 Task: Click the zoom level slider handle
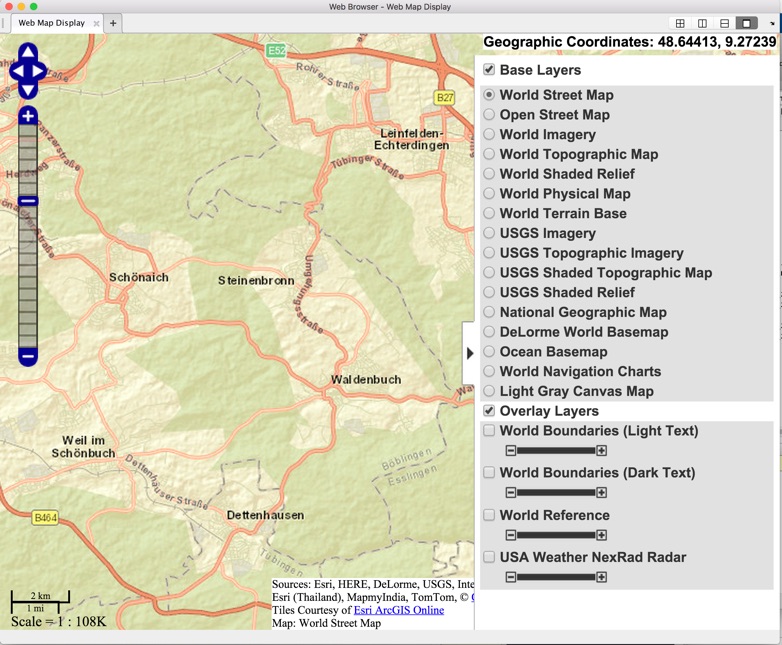click(x=28, y=201)
